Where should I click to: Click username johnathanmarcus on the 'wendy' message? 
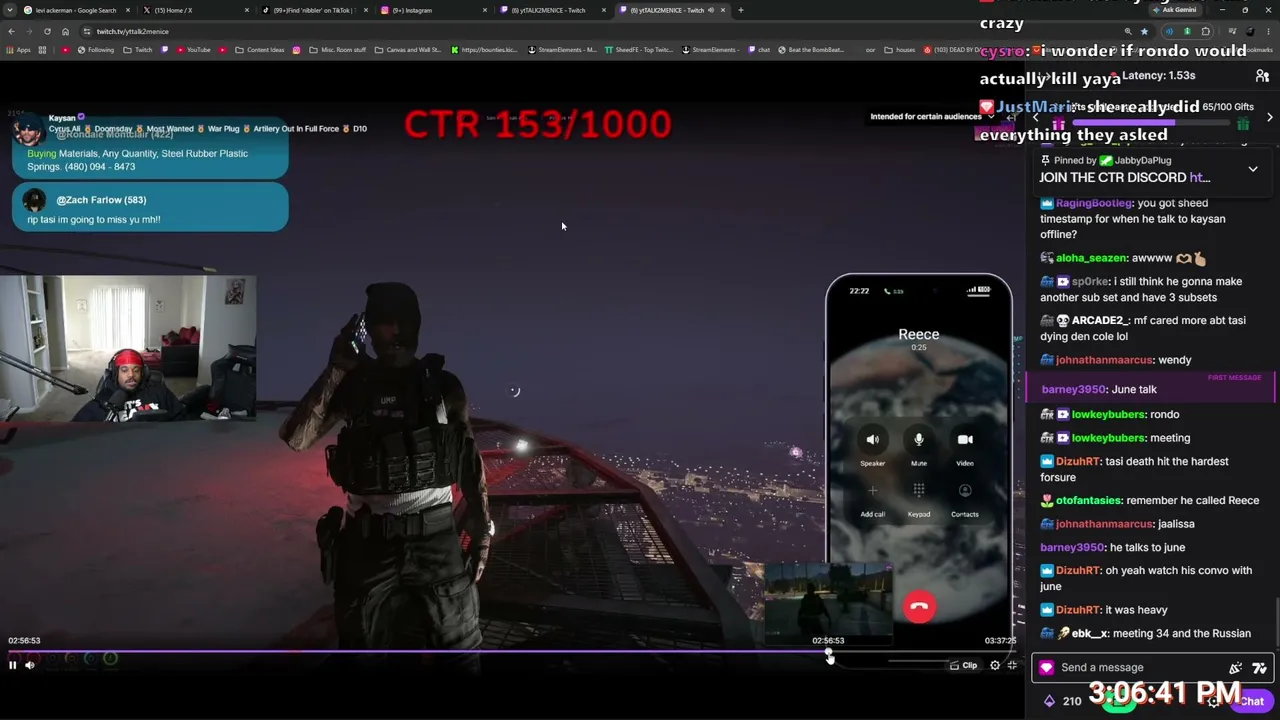(x=1104, y=360)
